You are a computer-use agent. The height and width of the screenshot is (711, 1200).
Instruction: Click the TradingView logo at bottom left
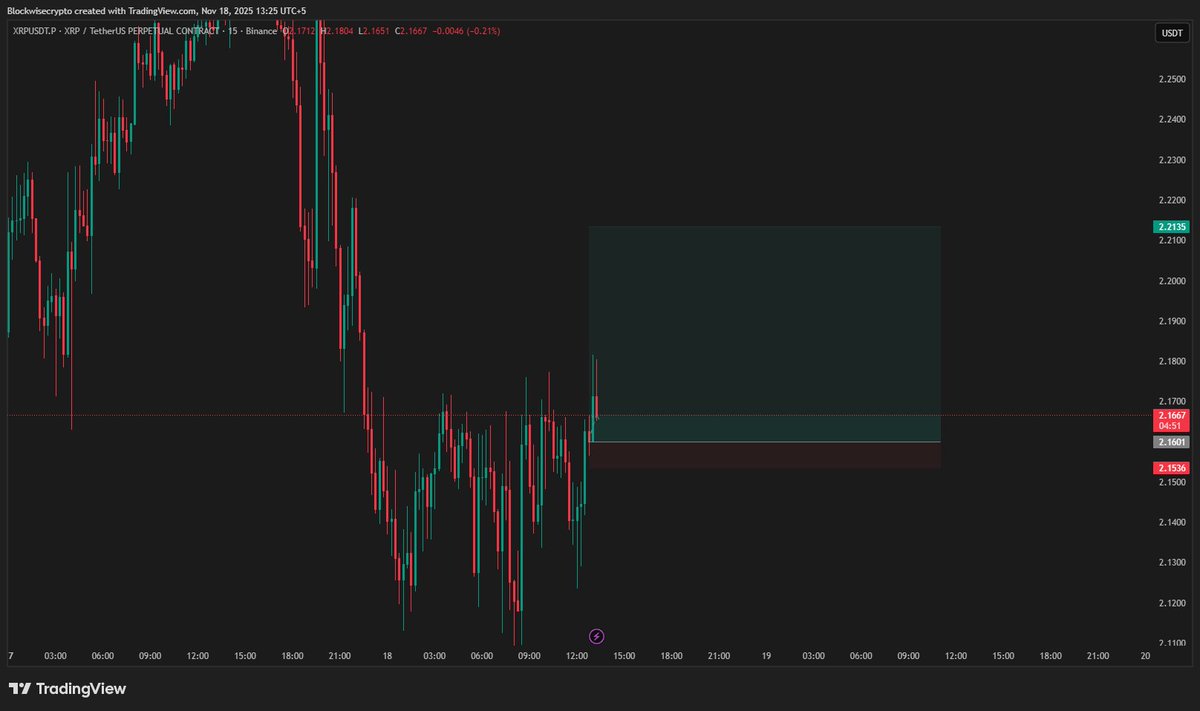click(67, 688)
